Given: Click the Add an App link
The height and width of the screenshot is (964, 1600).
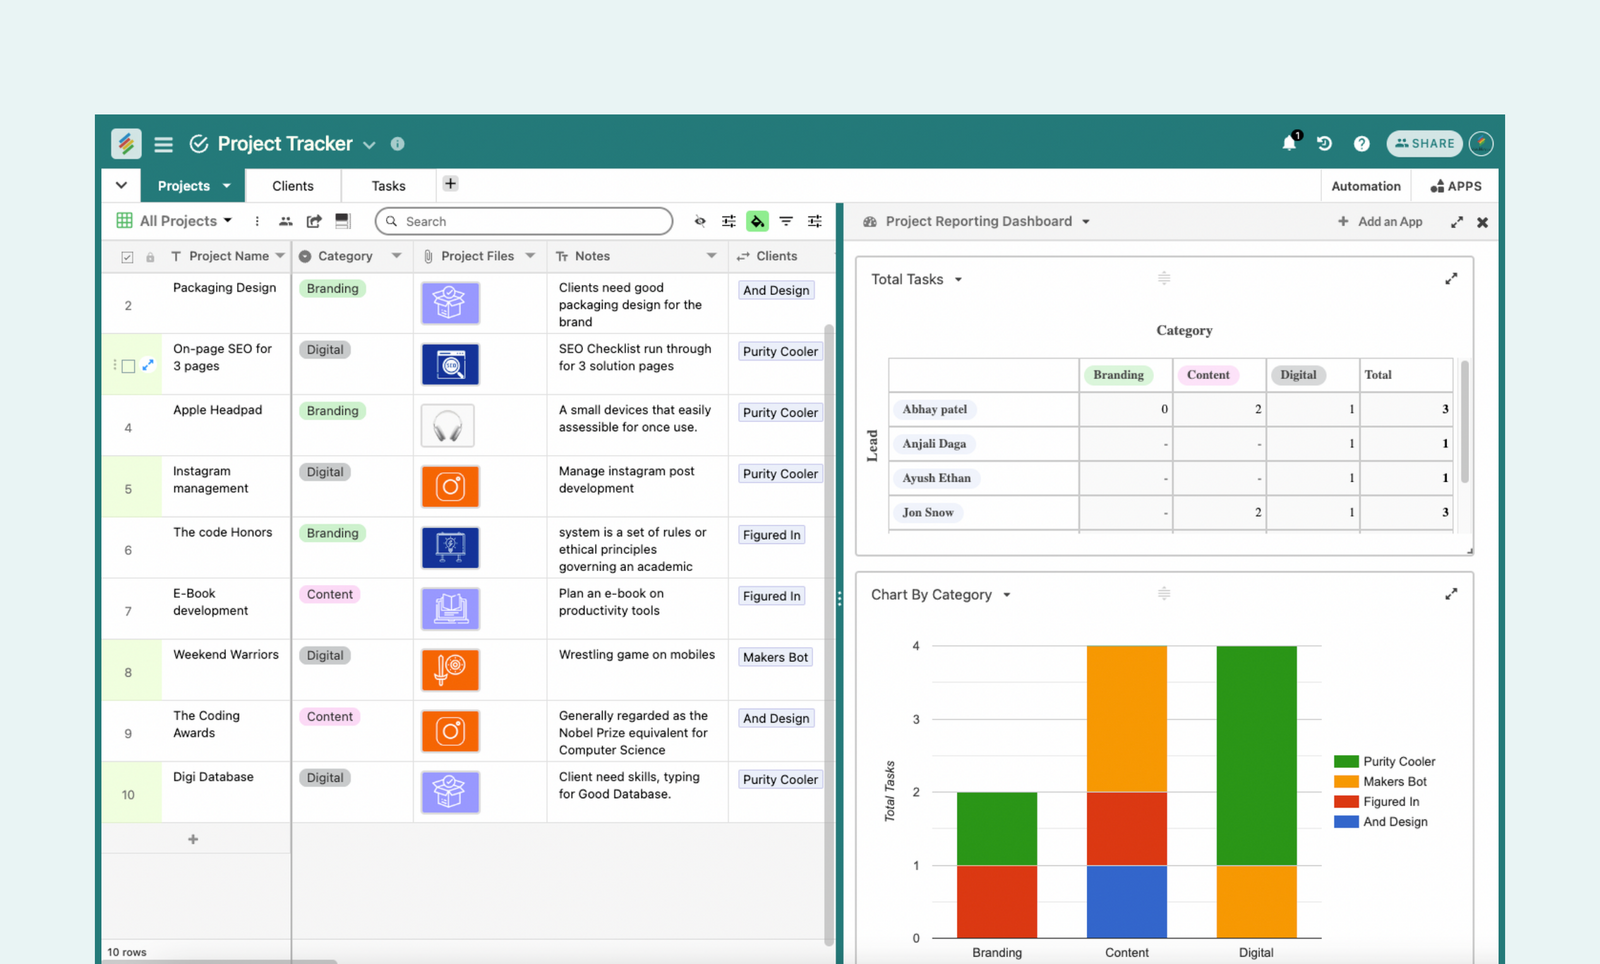Looking at the screenshot, I should pos(1390,221).
